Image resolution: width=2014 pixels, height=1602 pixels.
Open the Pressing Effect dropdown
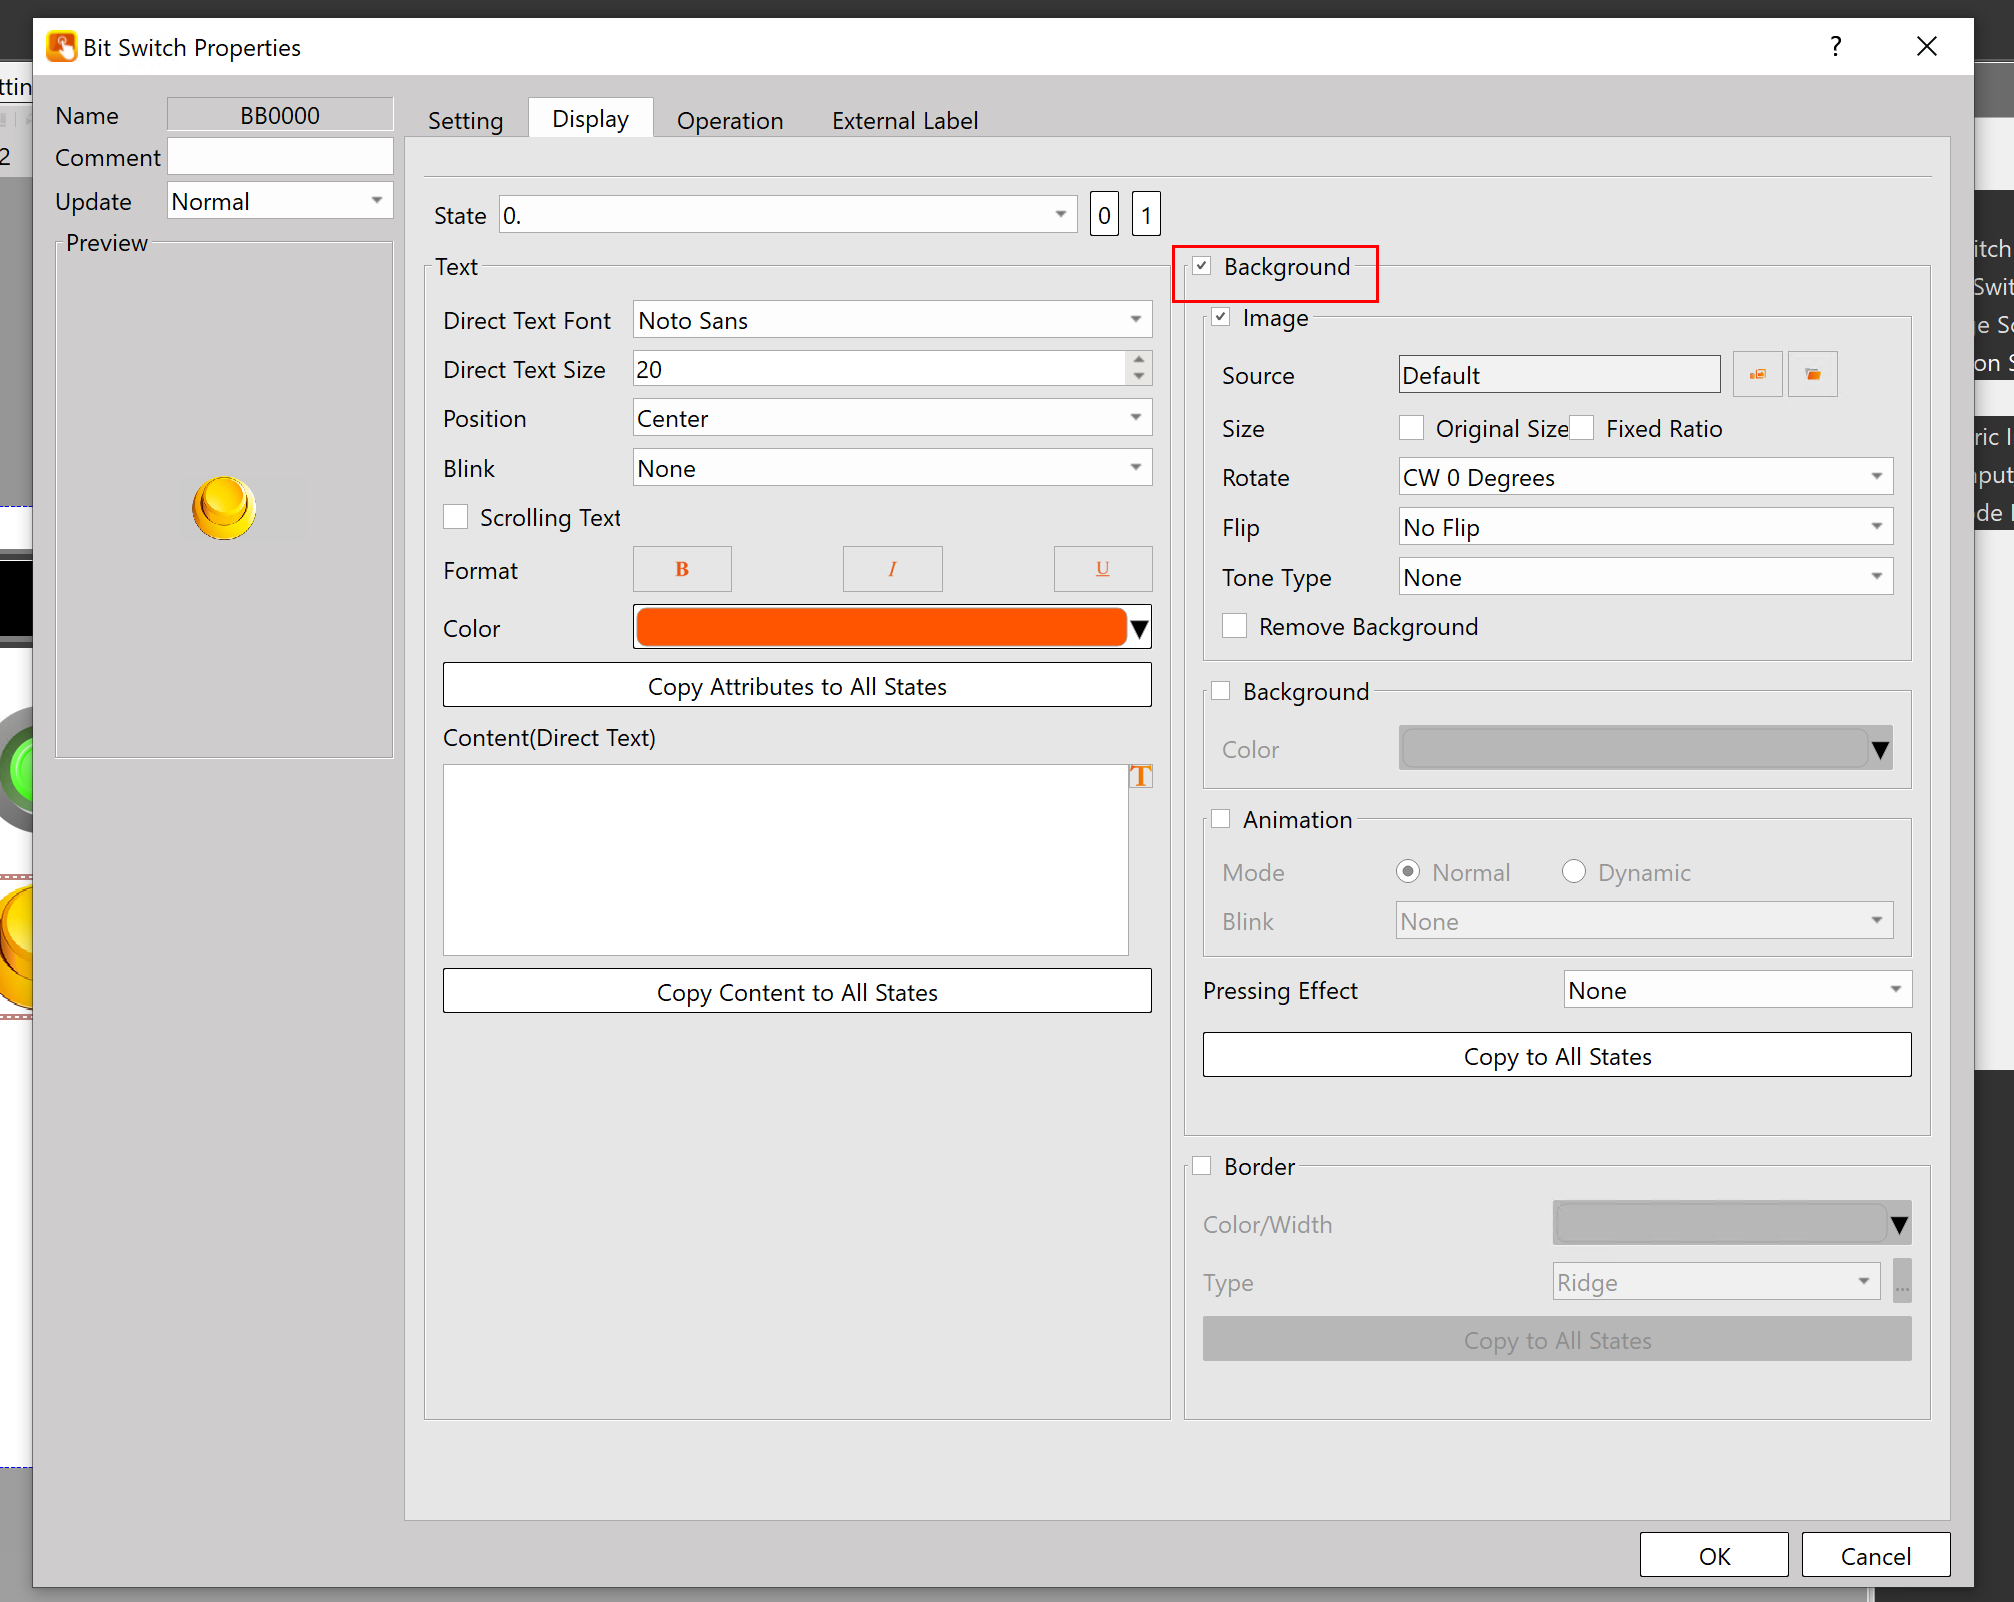(1737, 990)
